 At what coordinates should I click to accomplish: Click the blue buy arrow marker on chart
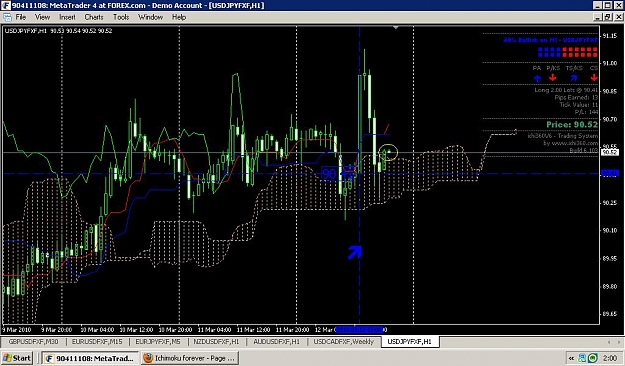pyautogui.click(x=354, y=252)
